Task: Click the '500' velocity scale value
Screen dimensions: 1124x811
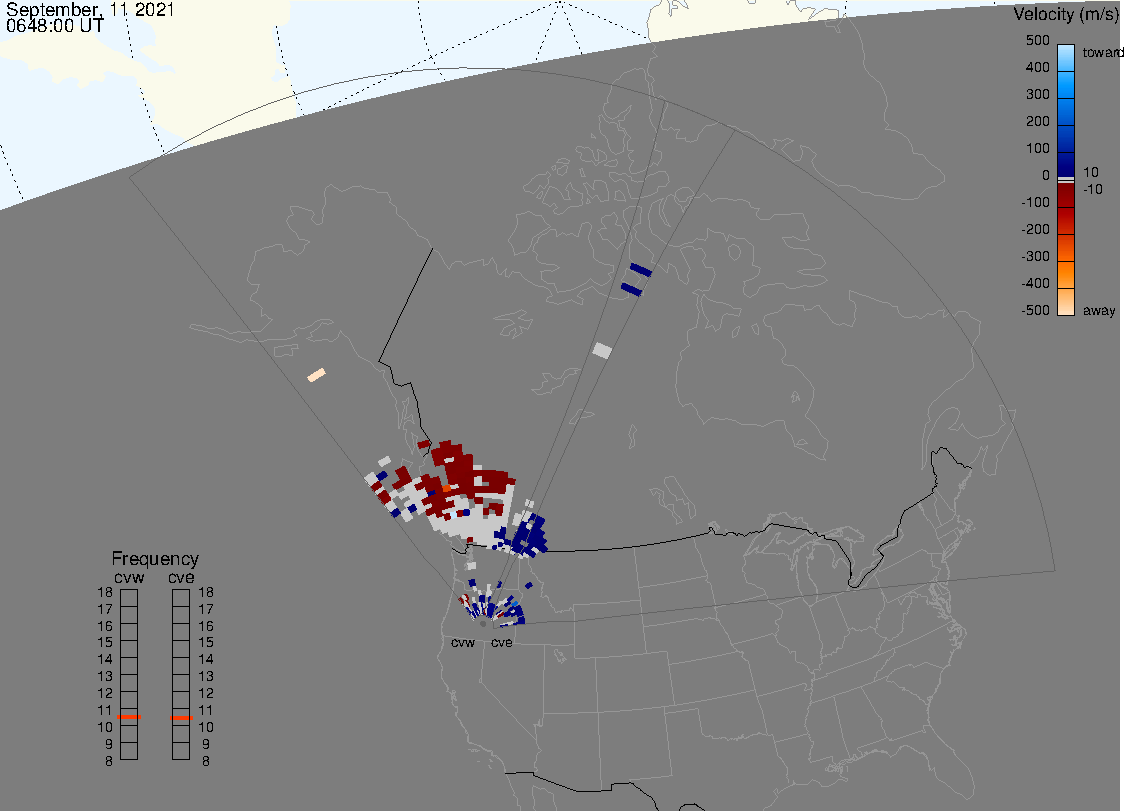Action: pyautogui.click(x=1037, y=40)
